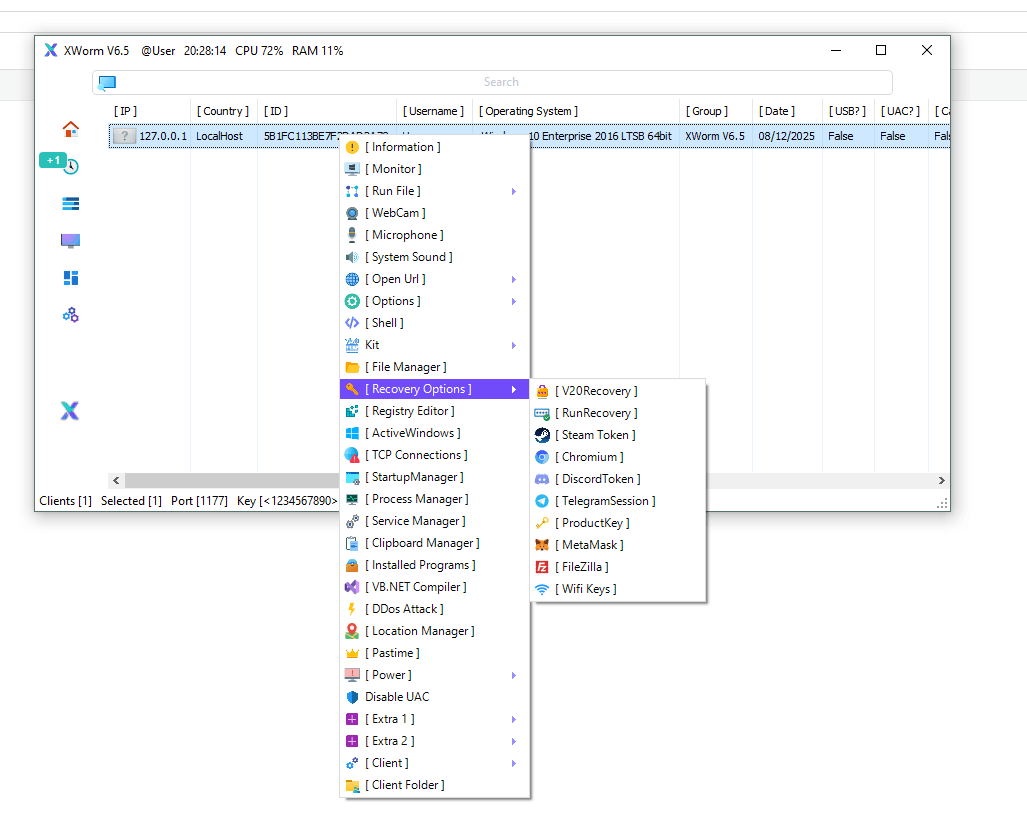The image size is (1027, 840).
Task: Click the chat bubble icon beside the search bar
Action: (107, 83)
